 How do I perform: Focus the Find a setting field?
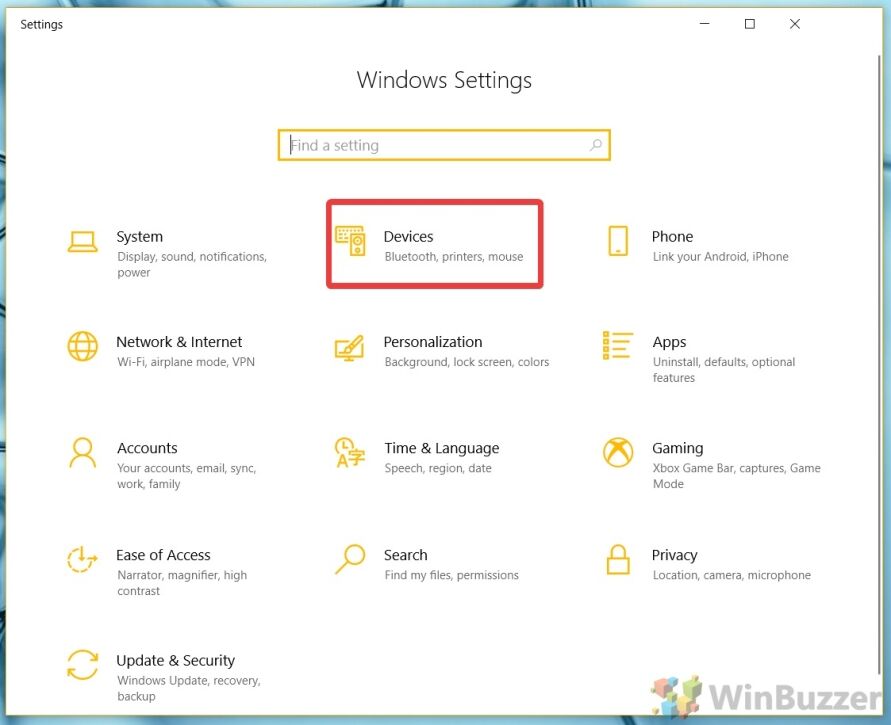point(444,145)
